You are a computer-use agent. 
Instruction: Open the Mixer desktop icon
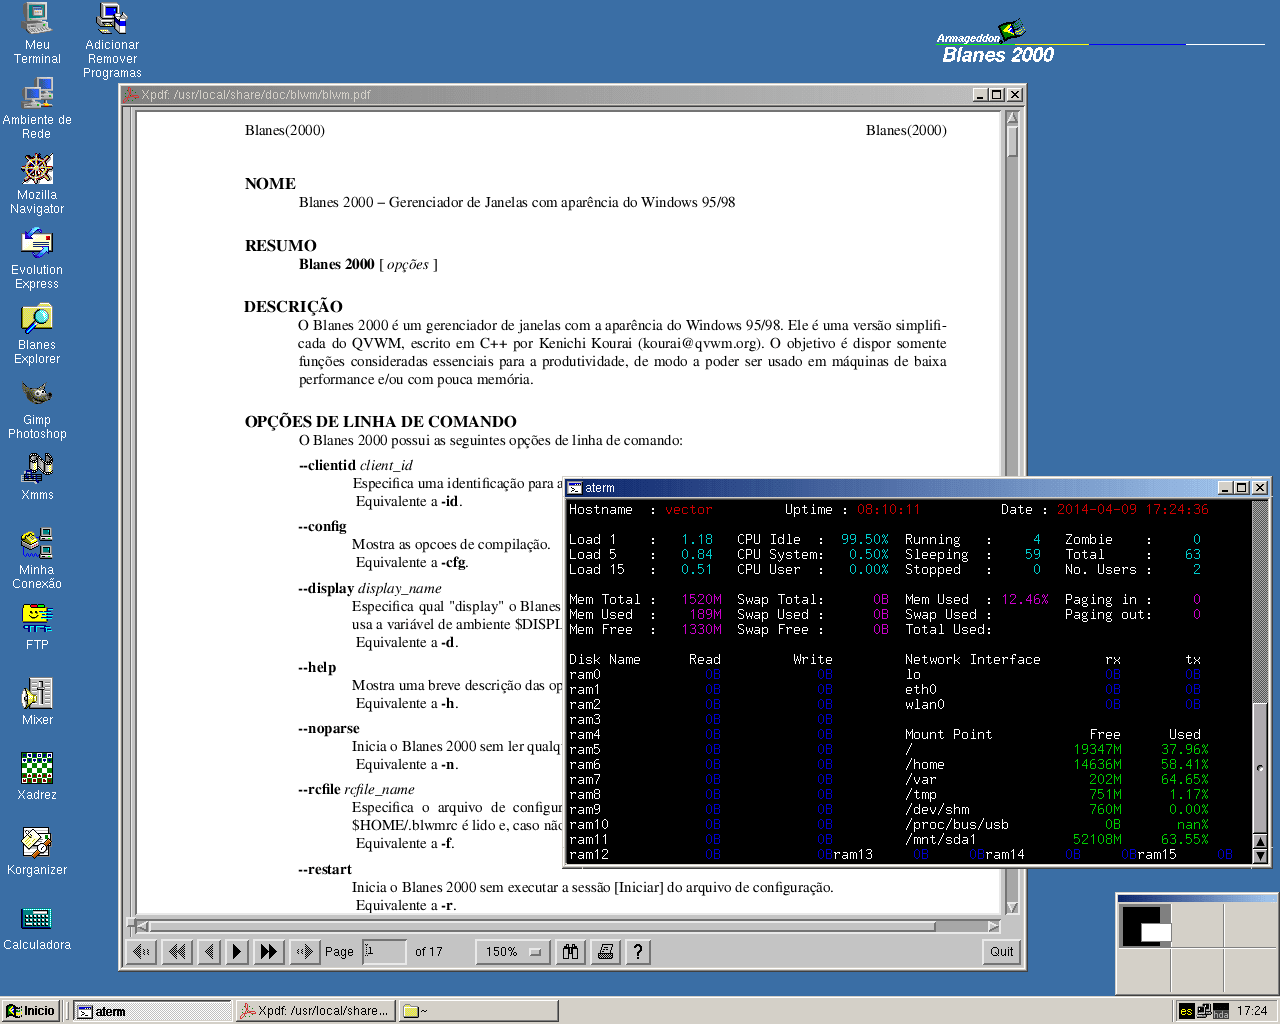click(x=37, y=702)
